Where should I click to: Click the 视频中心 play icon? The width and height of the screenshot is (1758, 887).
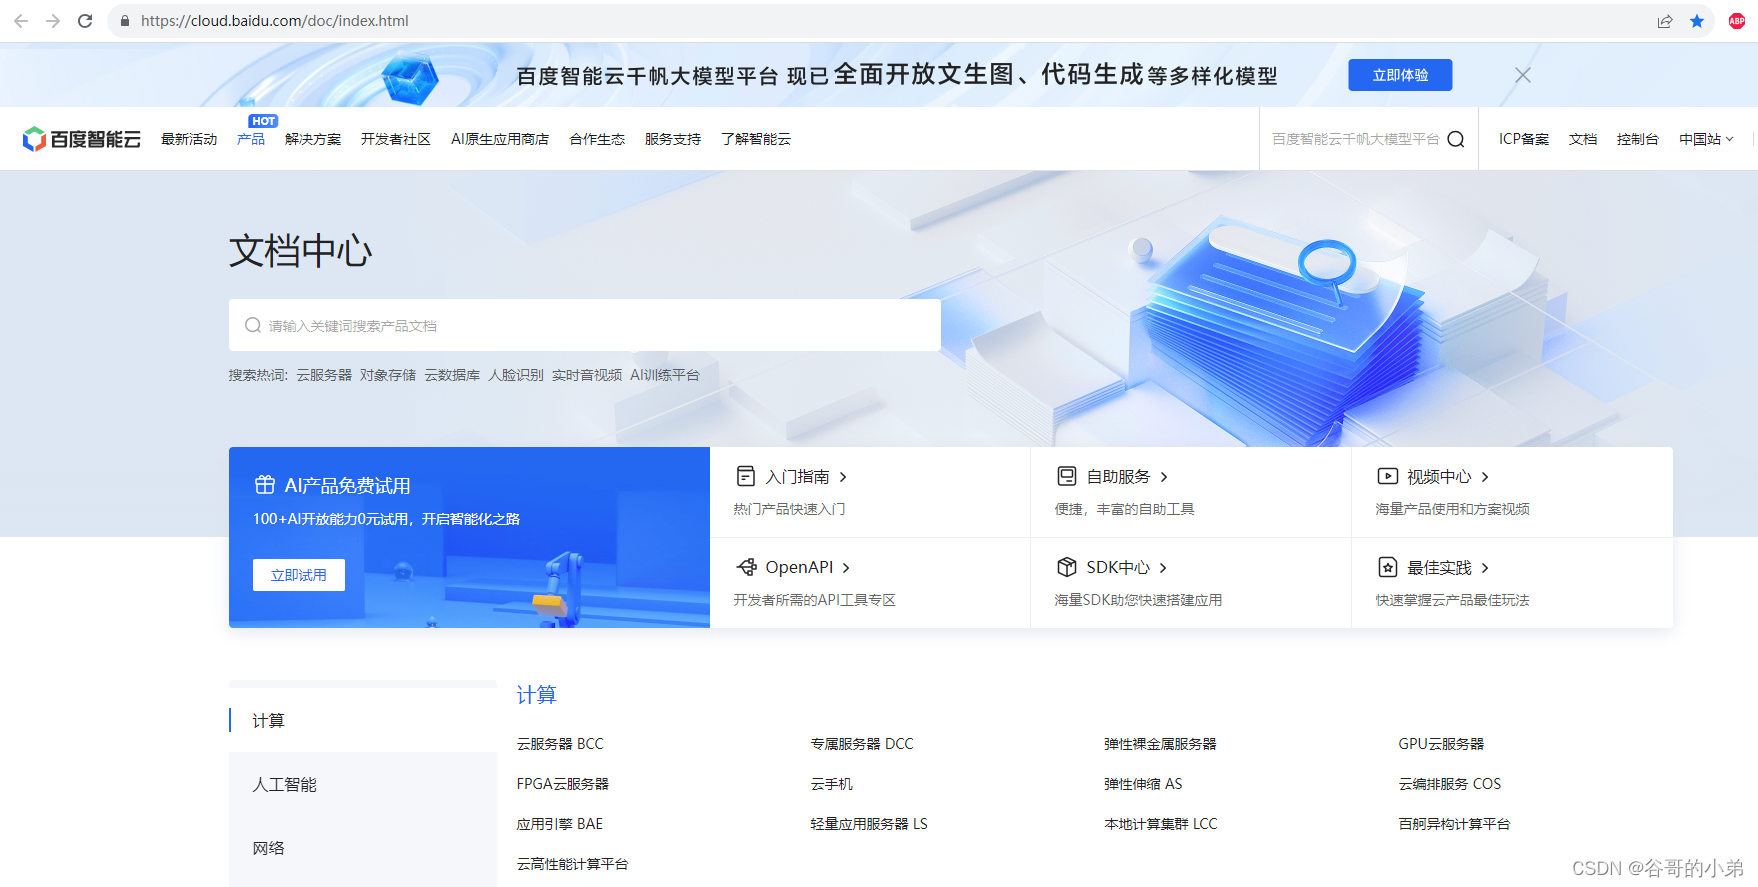1388,476
